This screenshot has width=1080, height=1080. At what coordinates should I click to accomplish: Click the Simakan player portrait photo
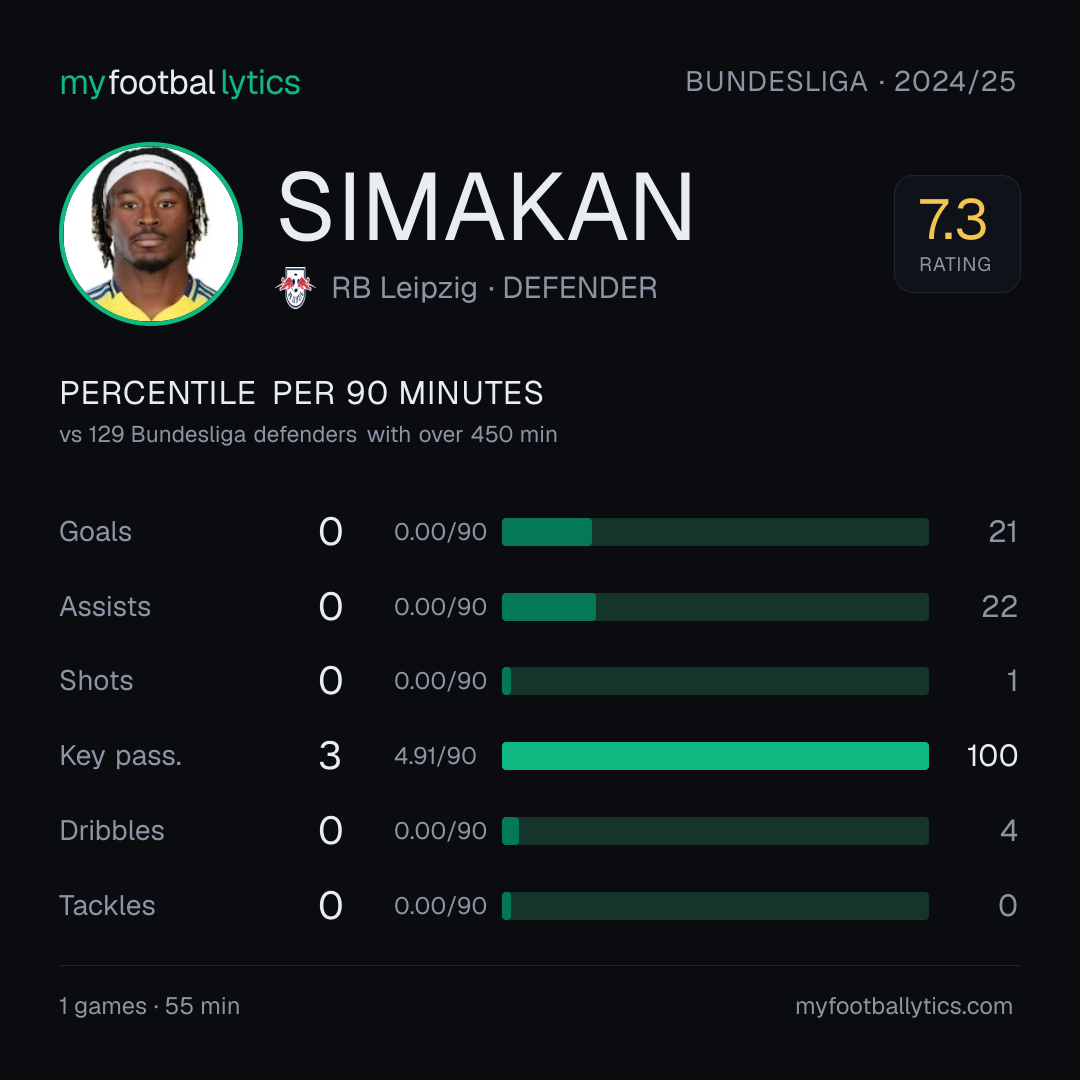tap(151, 233)
